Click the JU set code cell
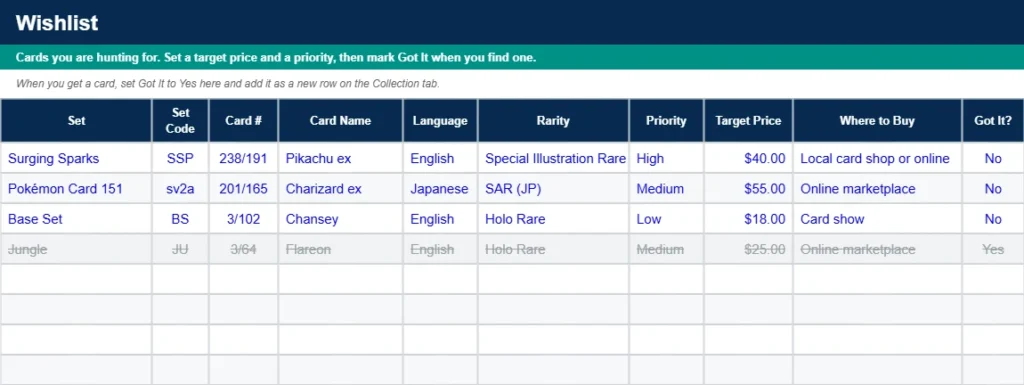1024x385 pixels. [x=180, y=249]
